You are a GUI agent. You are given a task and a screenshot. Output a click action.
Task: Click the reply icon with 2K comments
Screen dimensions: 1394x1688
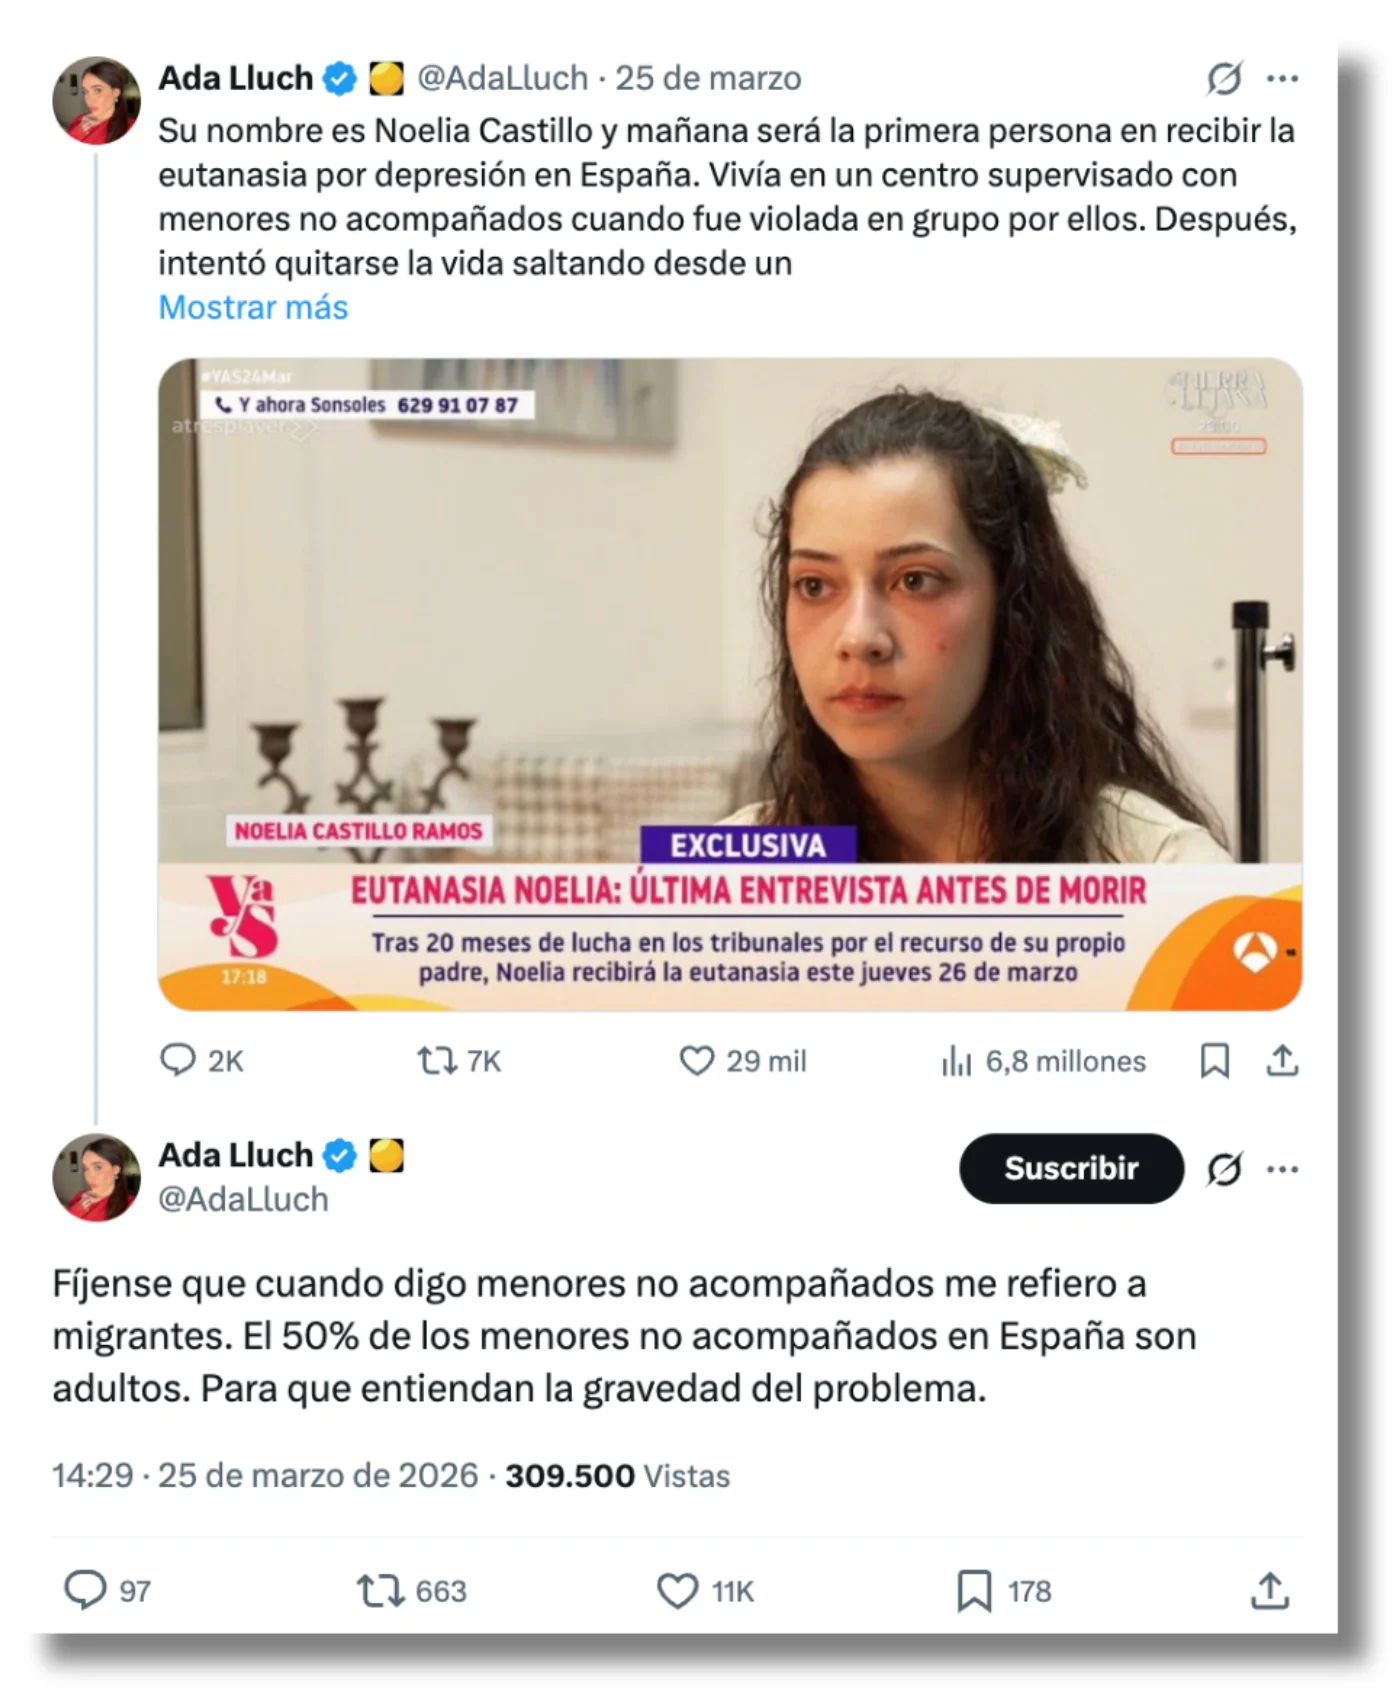point(178,1060)
